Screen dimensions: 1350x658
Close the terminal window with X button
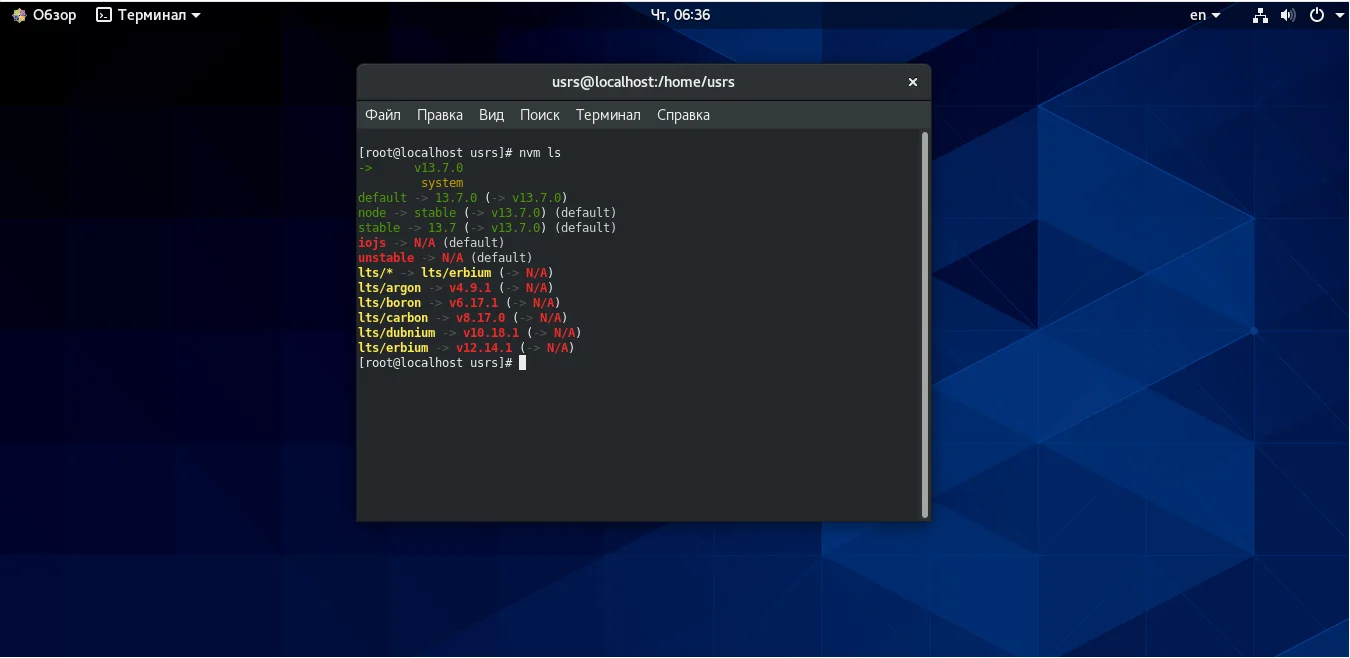pyautogui.click(x=913, y=82)
